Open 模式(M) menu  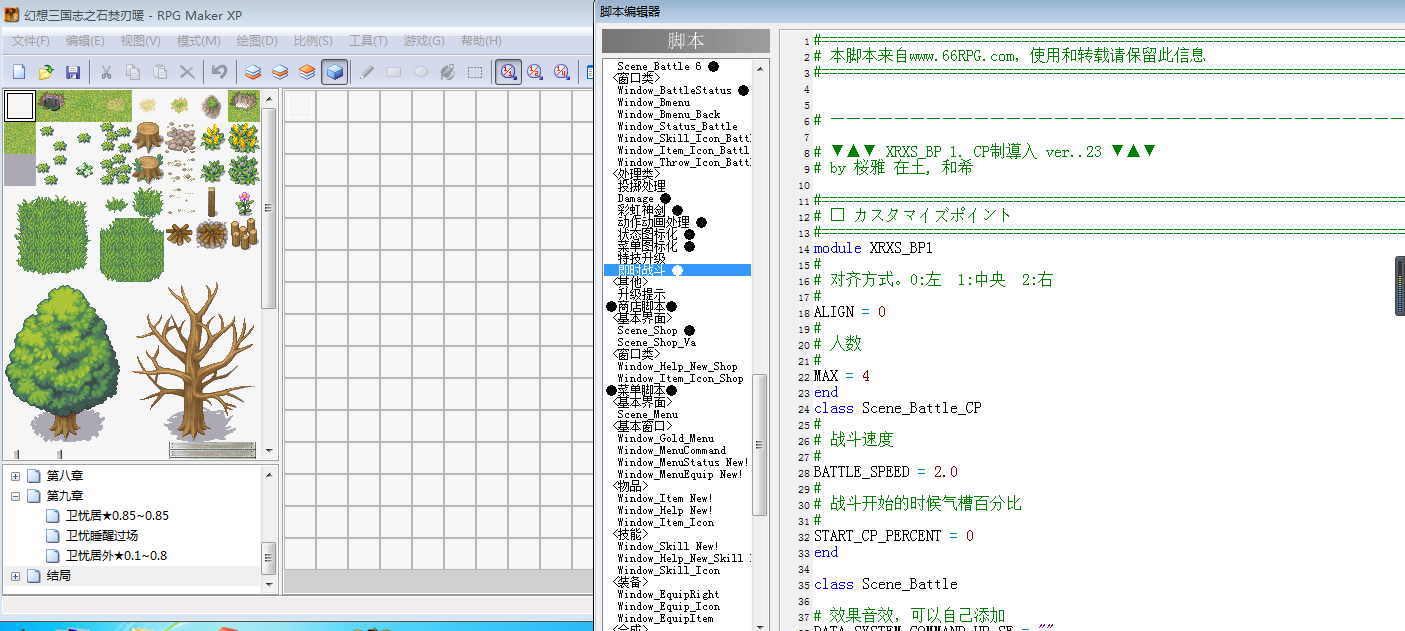[198, 40]
